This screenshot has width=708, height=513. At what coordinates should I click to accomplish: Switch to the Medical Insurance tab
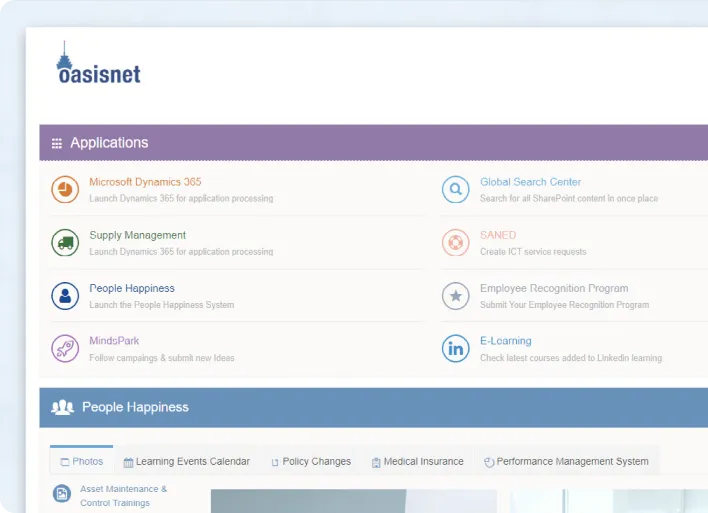point(418,462)
